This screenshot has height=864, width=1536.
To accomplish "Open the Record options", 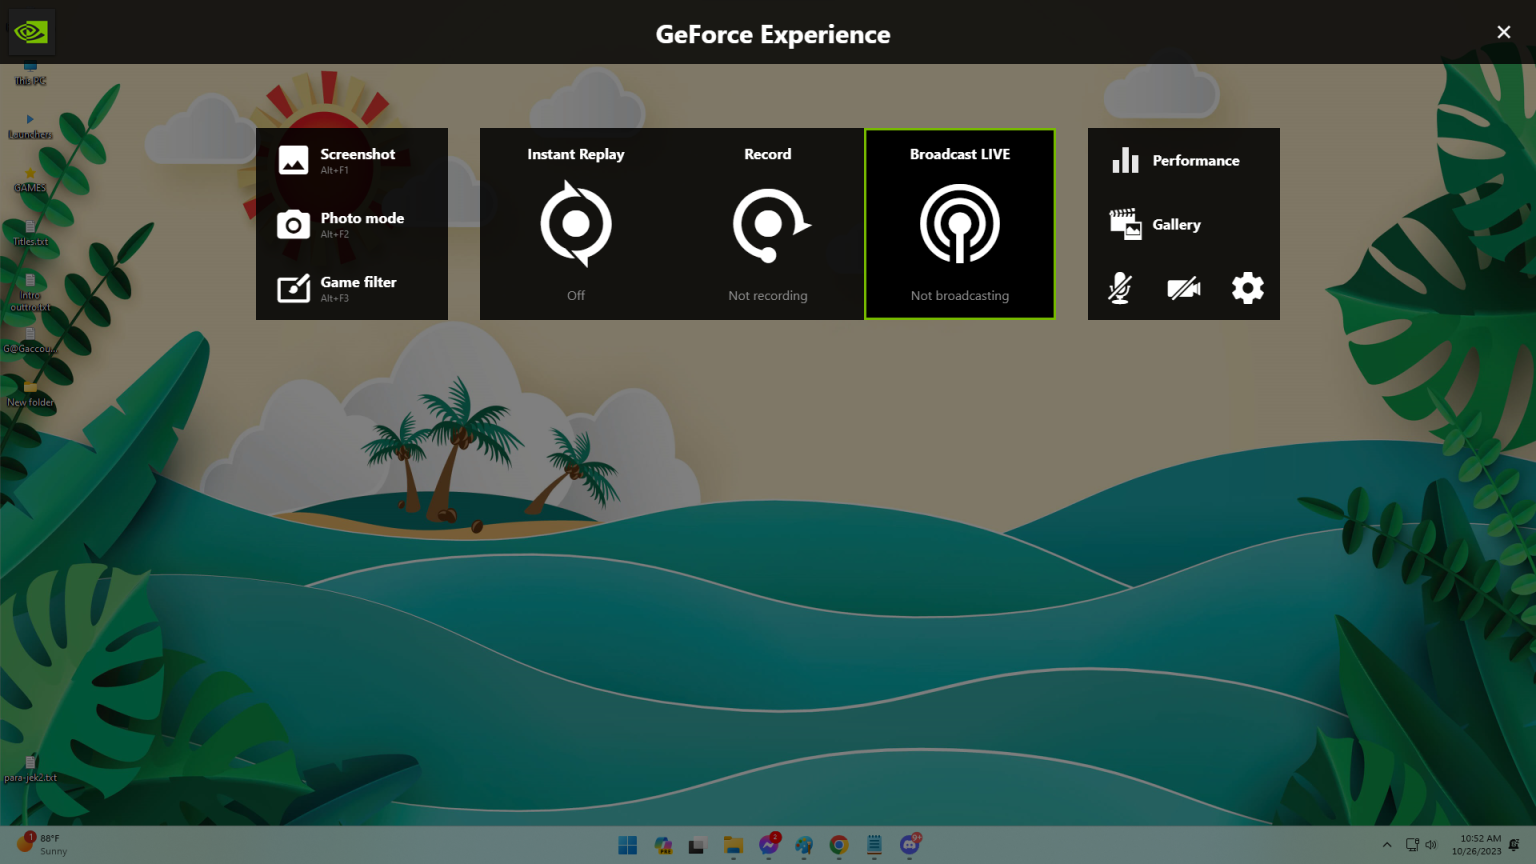I will tap(768, 224).
